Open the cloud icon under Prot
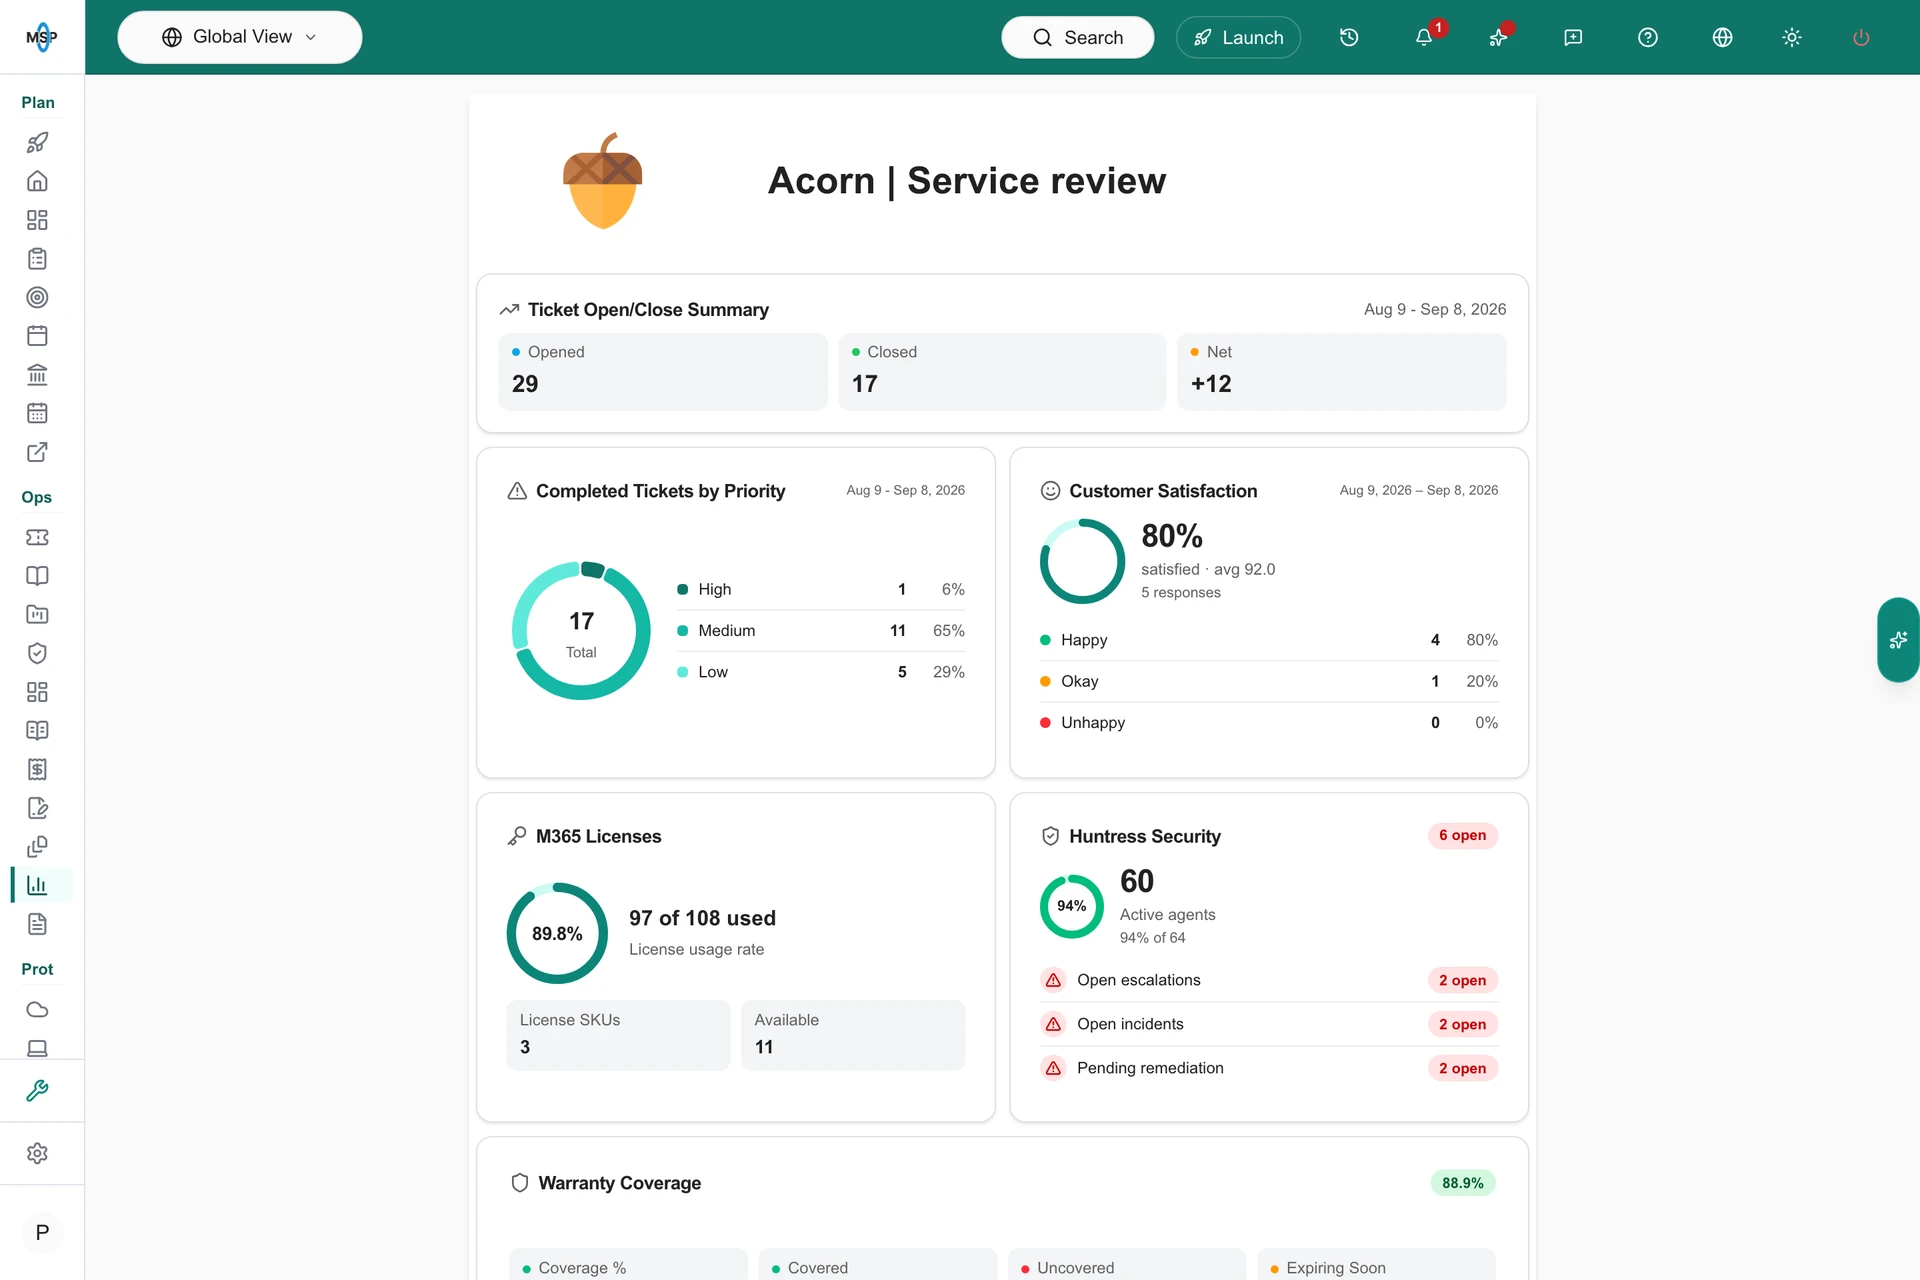The height and width of the screenshot is (1280, 1920). 37,1010
